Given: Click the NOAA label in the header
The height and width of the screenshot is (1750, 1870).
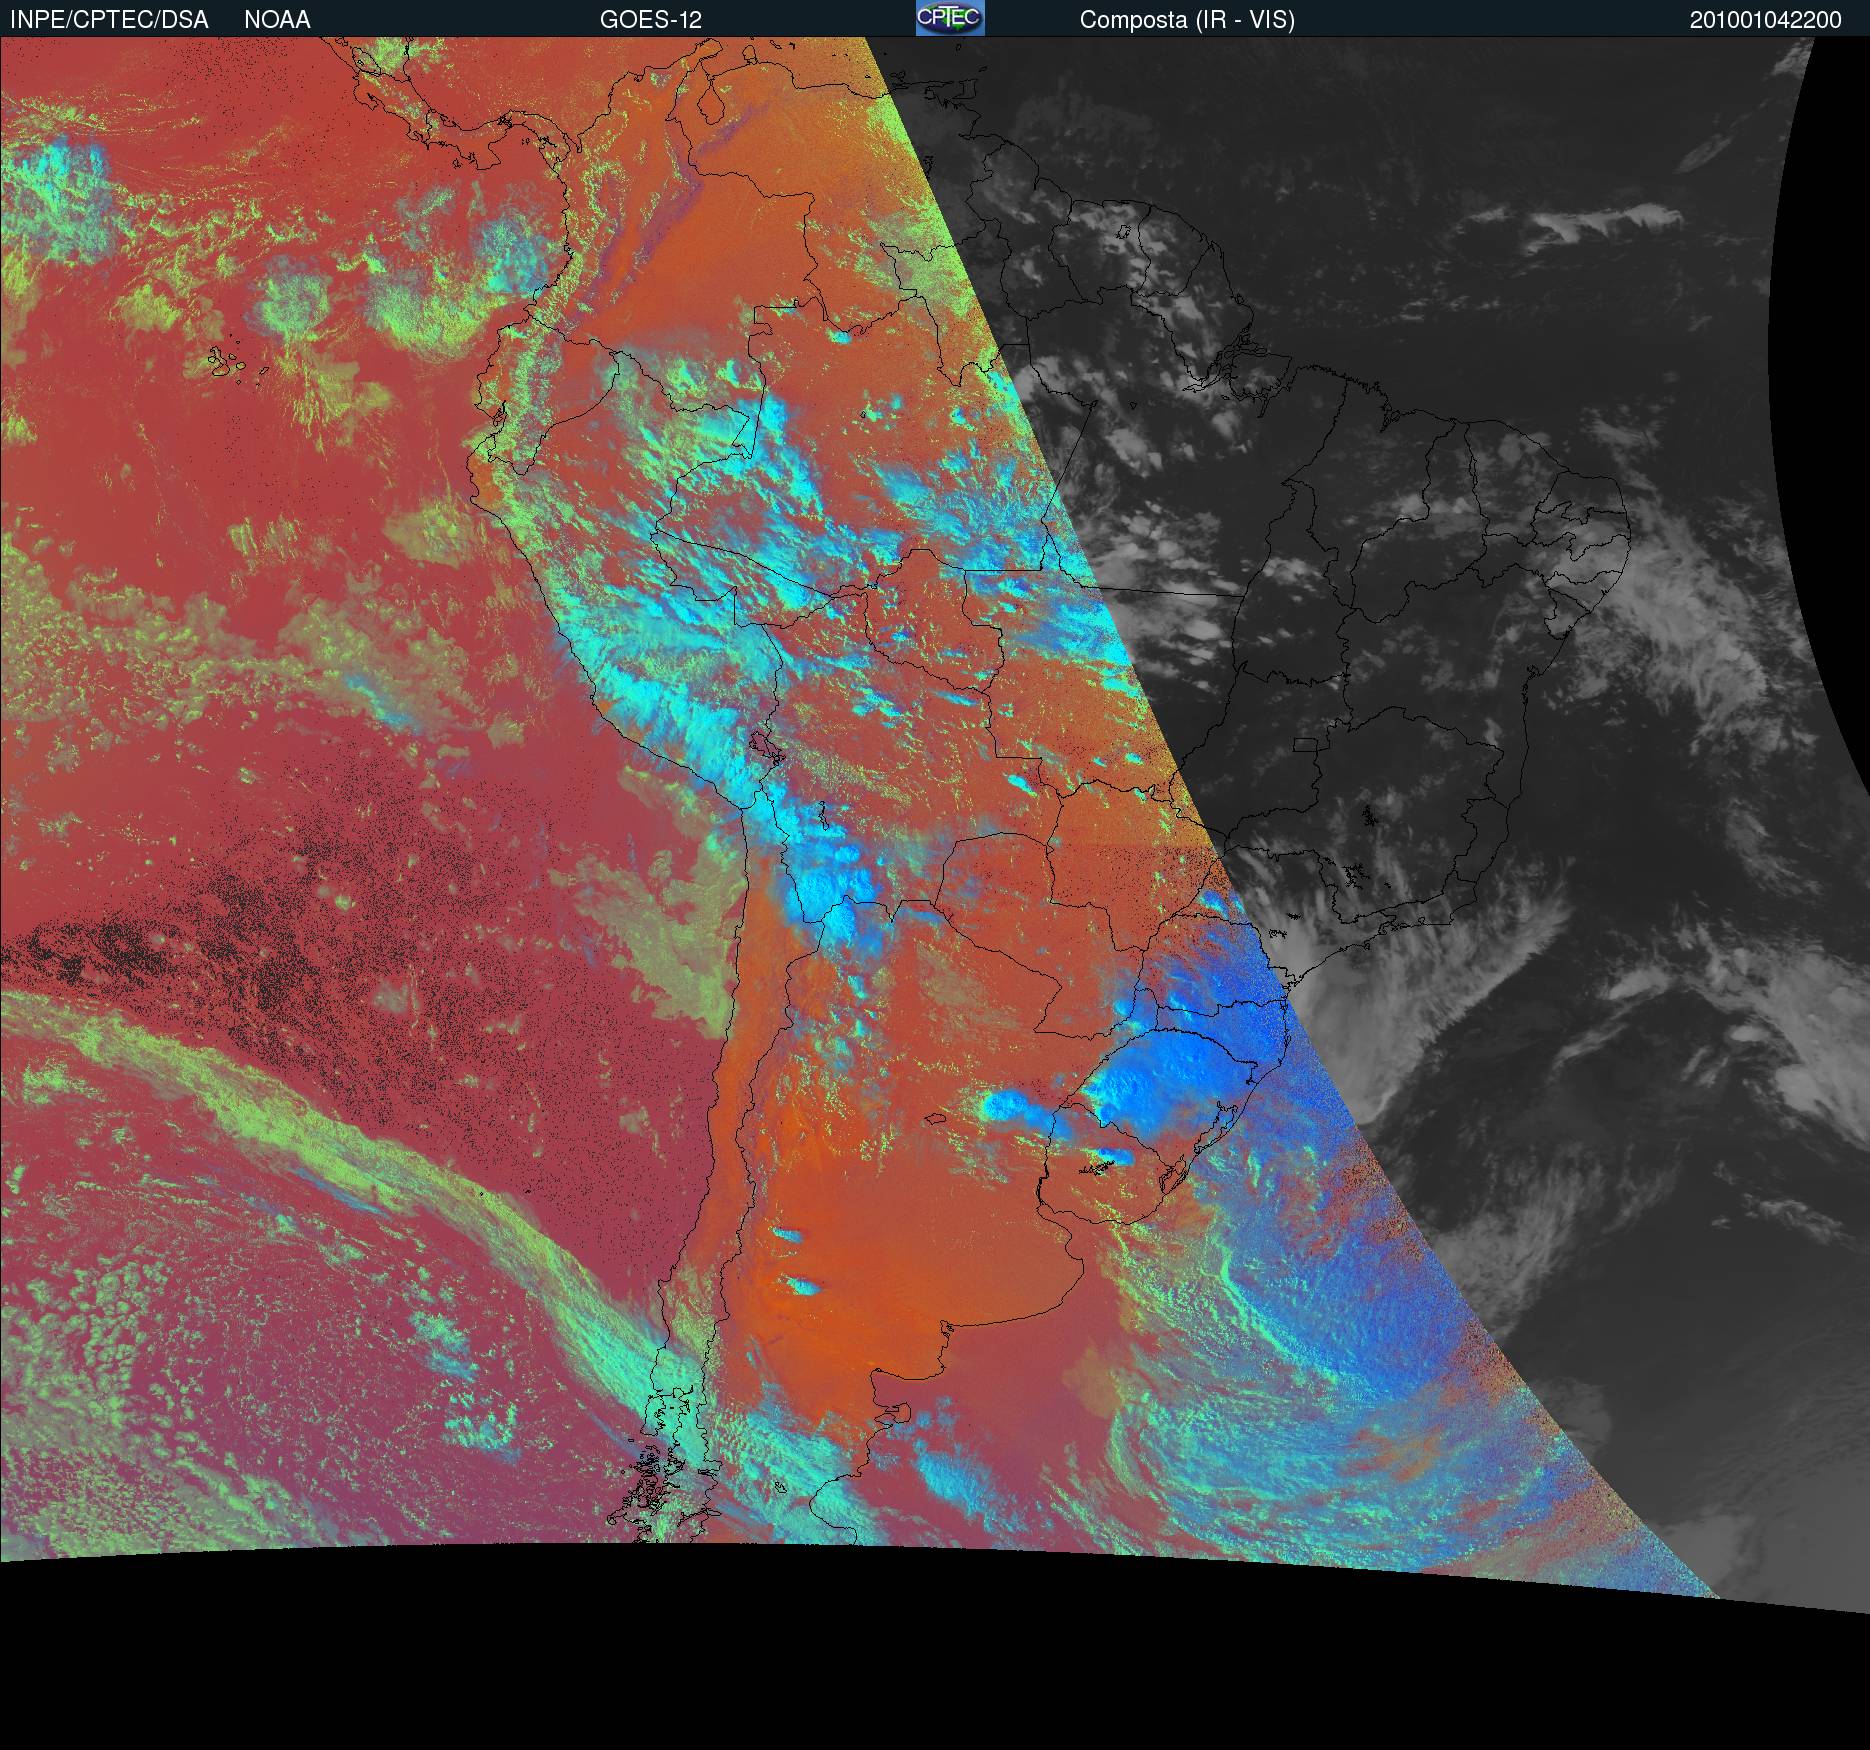Looking at the screenshot, I should 277,20.
